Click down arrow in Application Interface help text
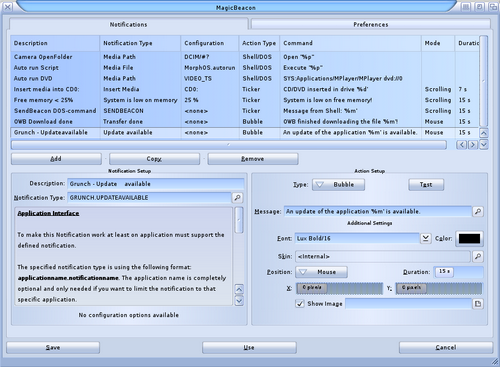The image size is (500, 367). tap(239, 301)
